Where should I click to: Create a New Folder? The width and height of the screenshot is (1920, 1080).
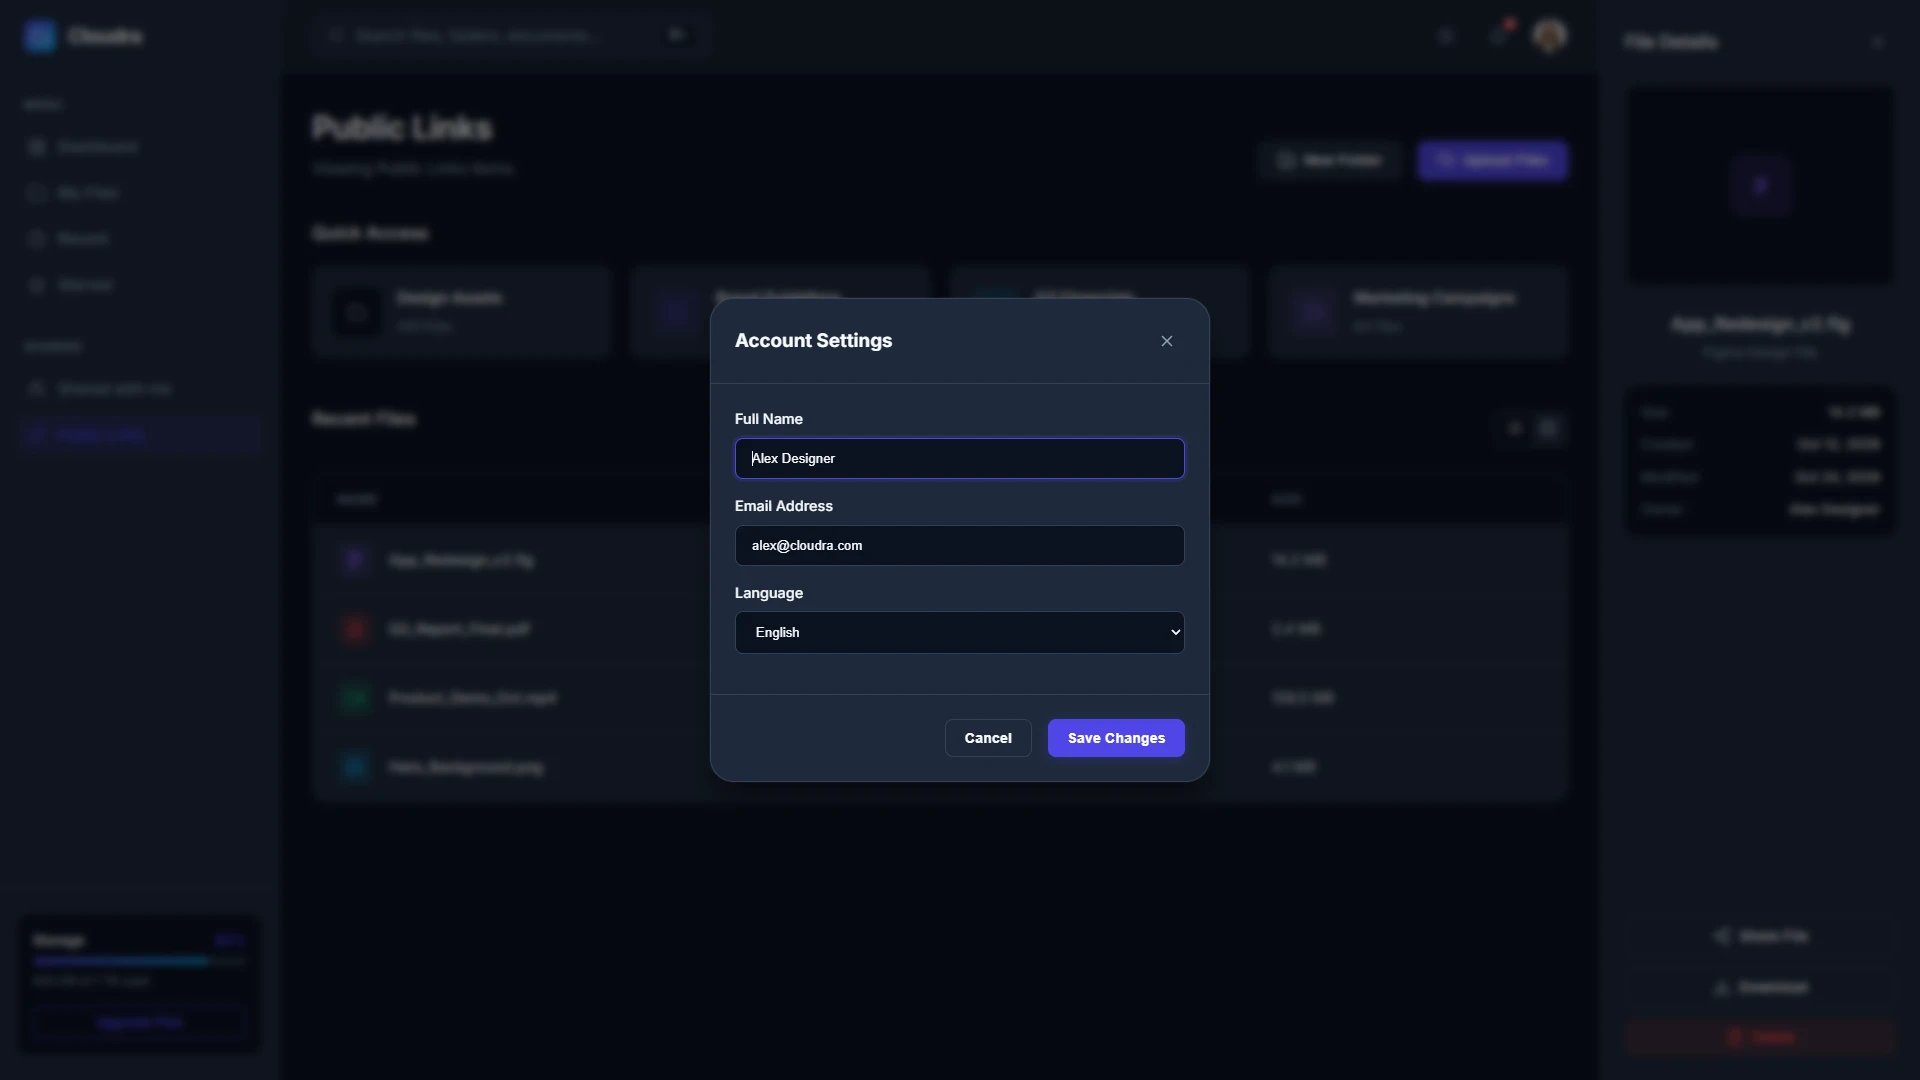1330,160
